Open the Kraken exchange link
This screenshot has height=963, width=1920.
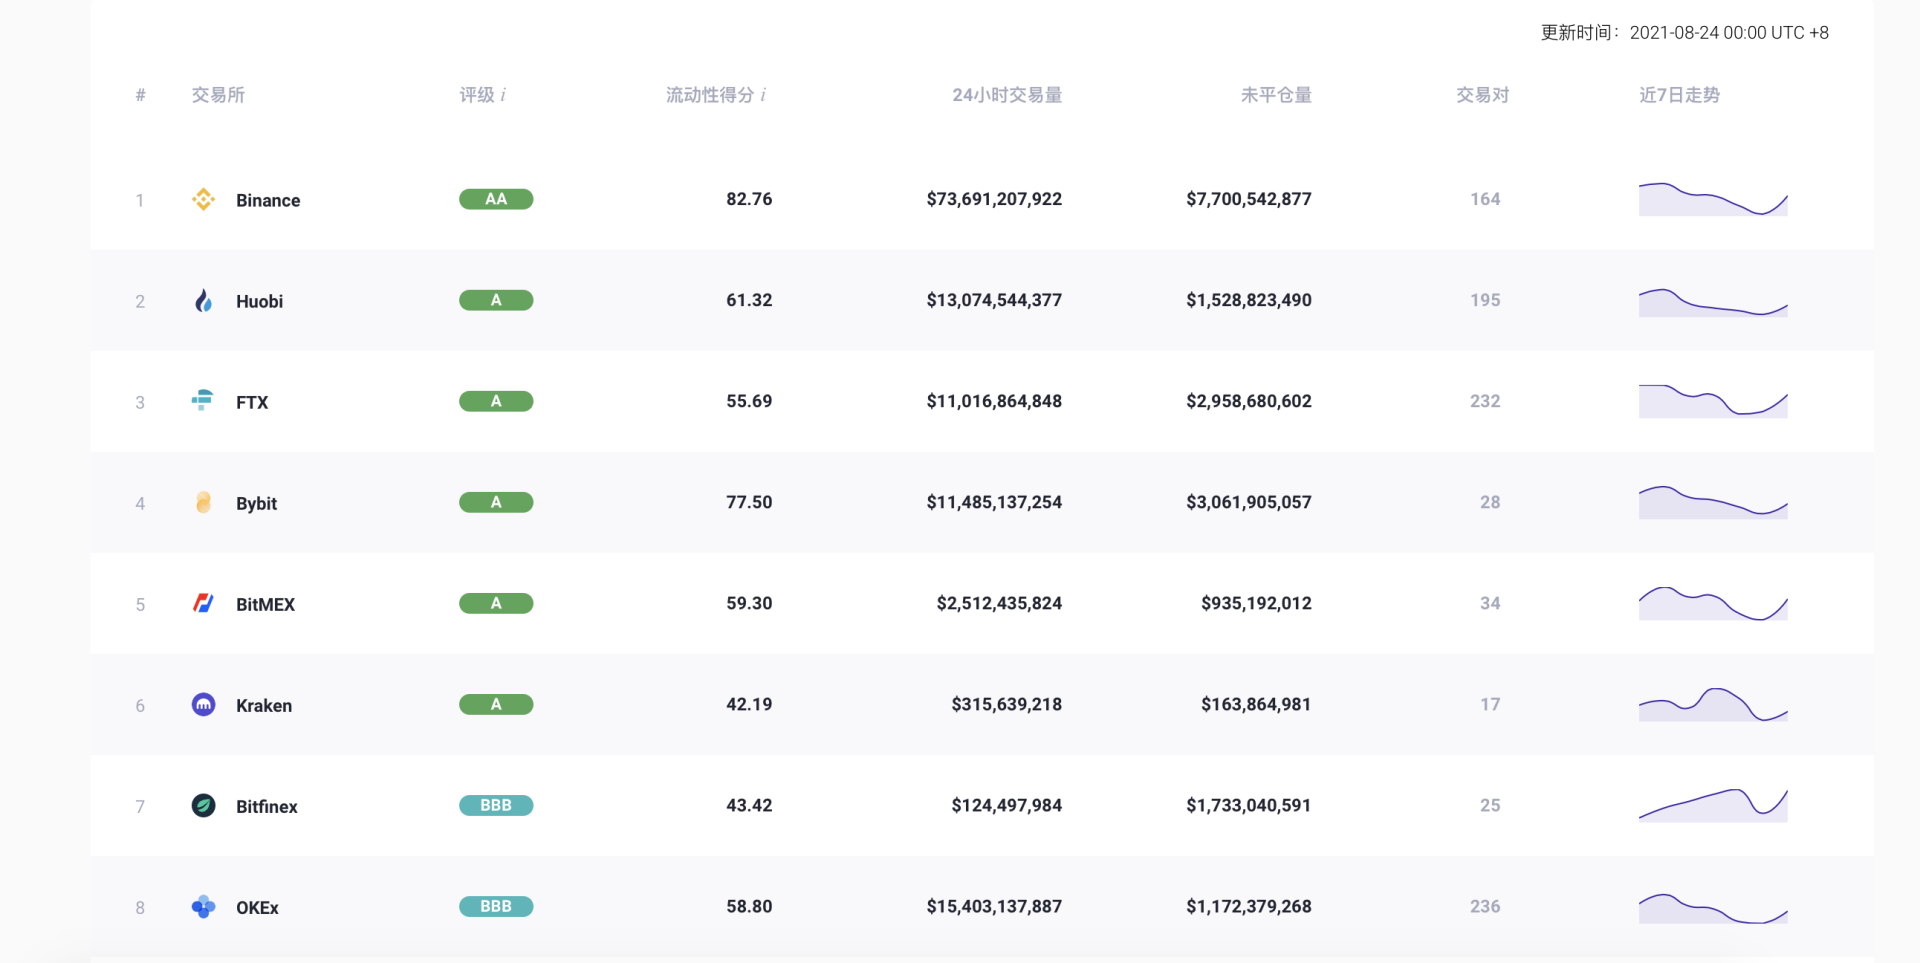click(x=264, y=705)
